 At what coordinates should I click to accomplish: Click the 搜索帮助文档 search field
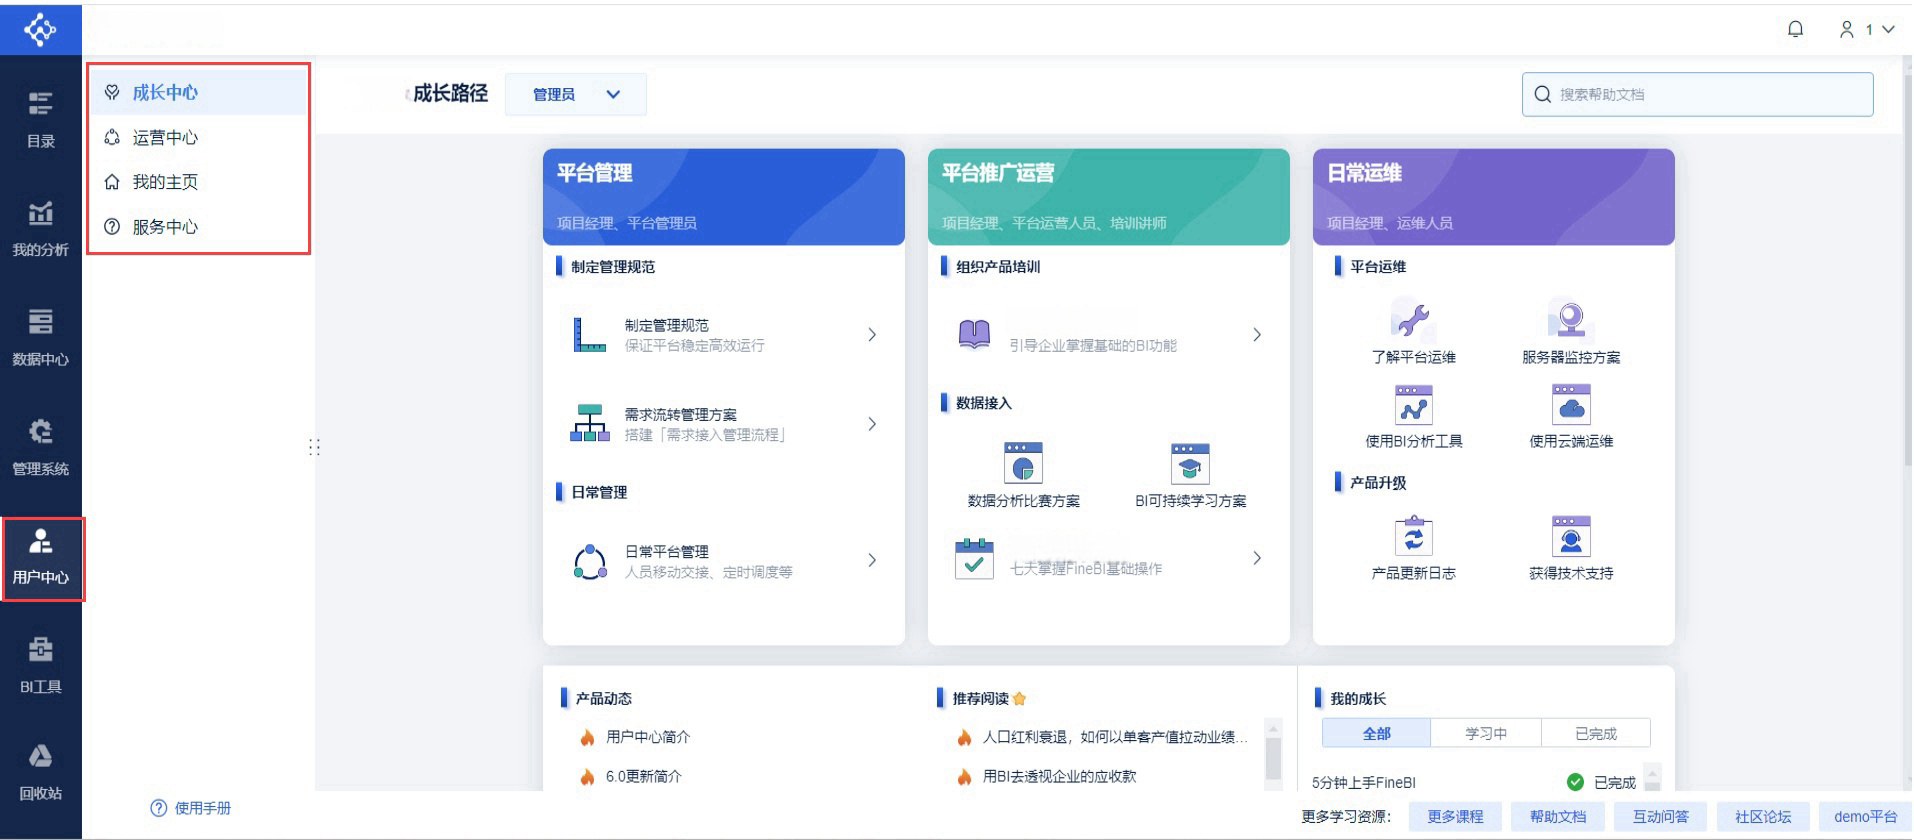1697,94
